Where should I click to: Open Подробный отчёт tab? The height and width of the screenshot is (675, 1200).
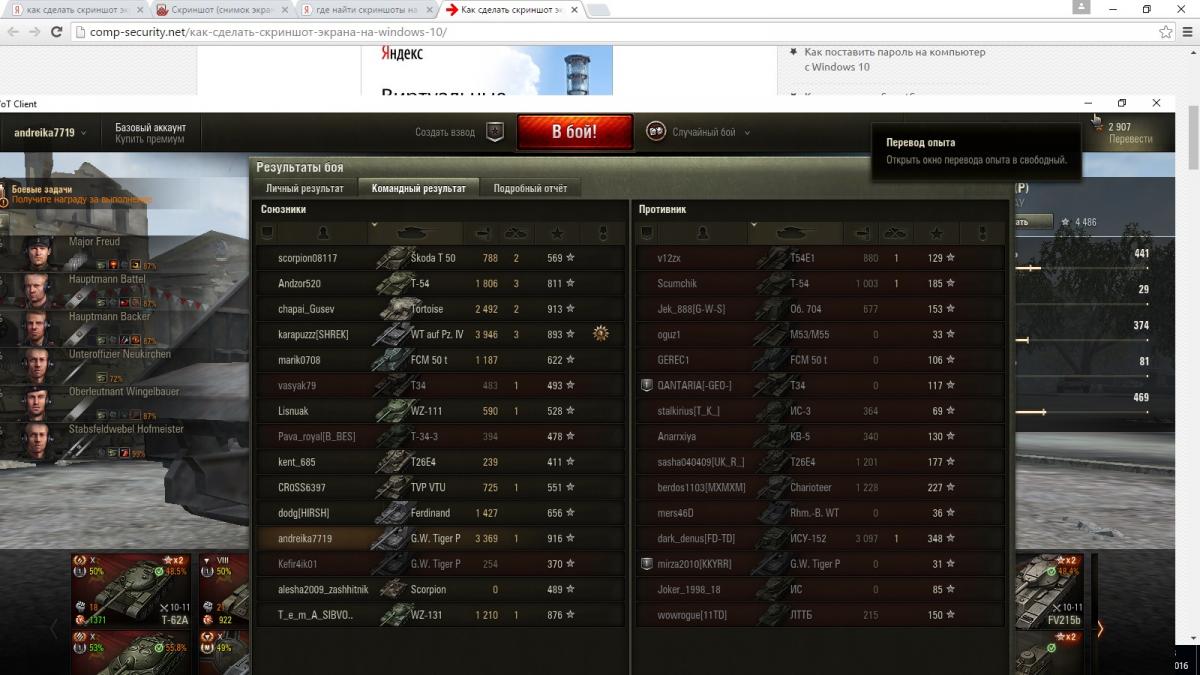pyautogui.click(x=530, y=188)
